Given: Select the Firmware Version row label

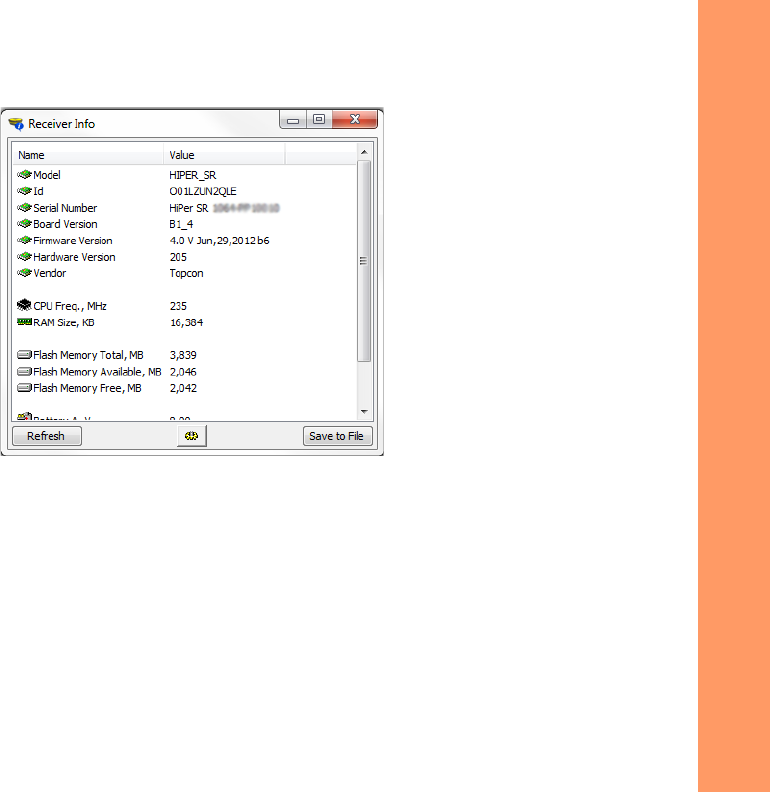Looking at the screenshot, I should [x=73, y=240].
